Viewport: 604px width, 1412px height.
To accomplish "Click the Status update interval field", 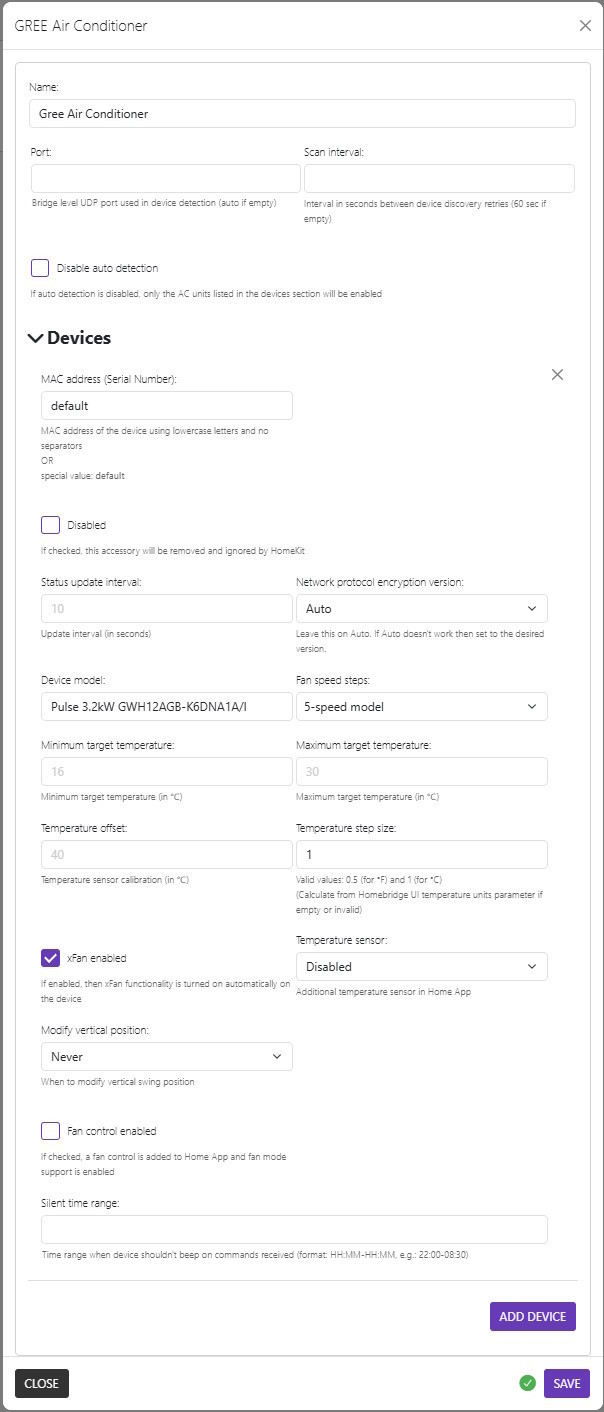I will pyautogui.click(x=167, y=608).
